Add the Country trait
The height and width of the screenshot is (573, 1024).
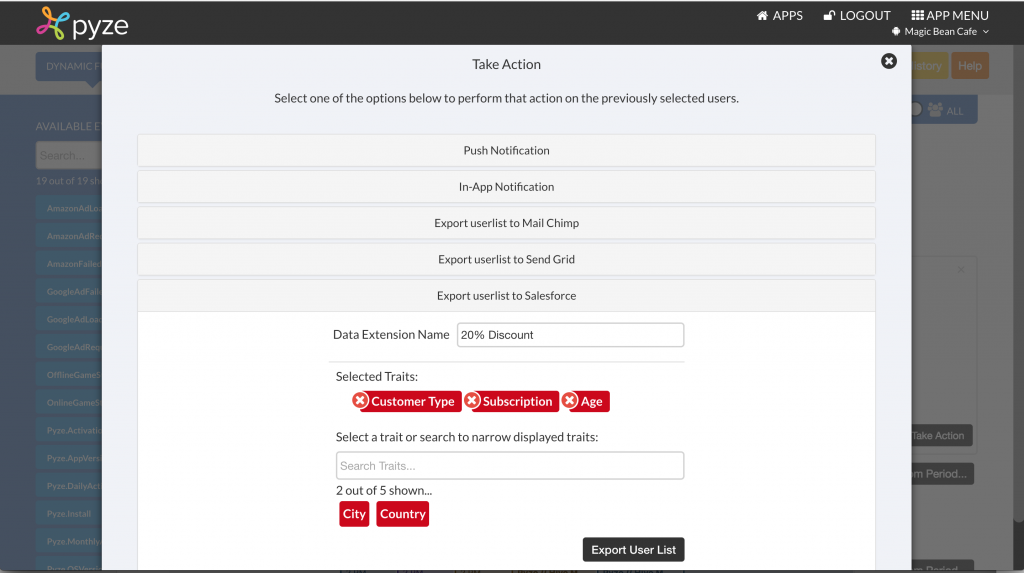pos(402,514)
